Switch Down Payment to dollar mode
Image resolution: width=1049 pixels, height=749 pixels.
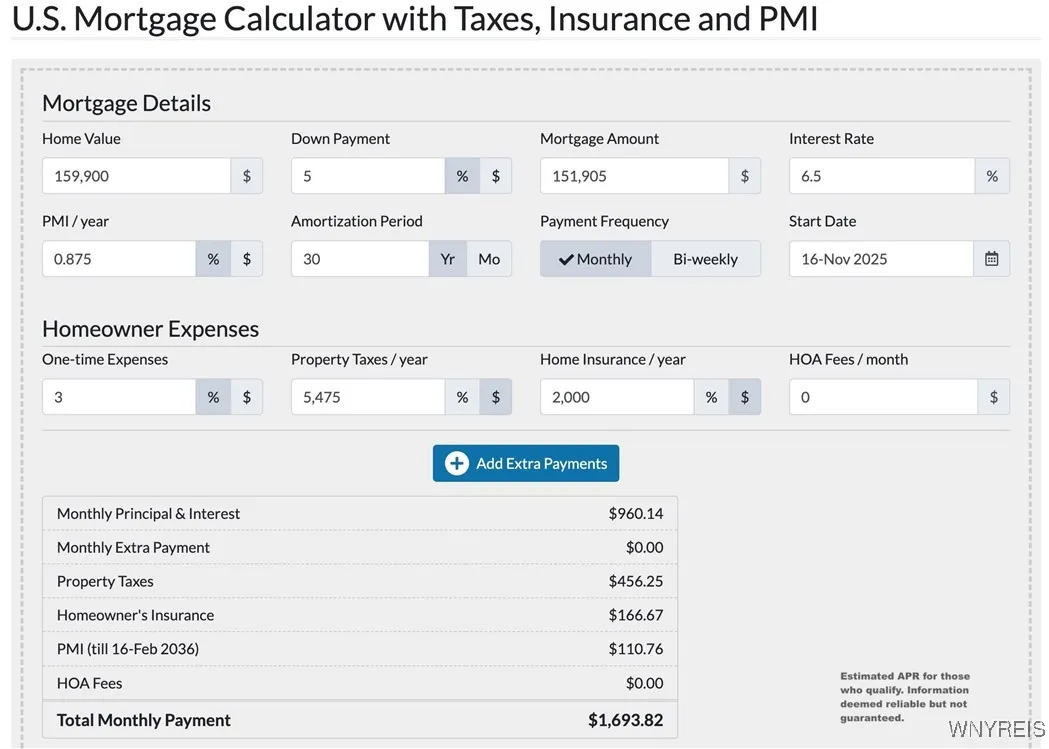tap(495, 176)
